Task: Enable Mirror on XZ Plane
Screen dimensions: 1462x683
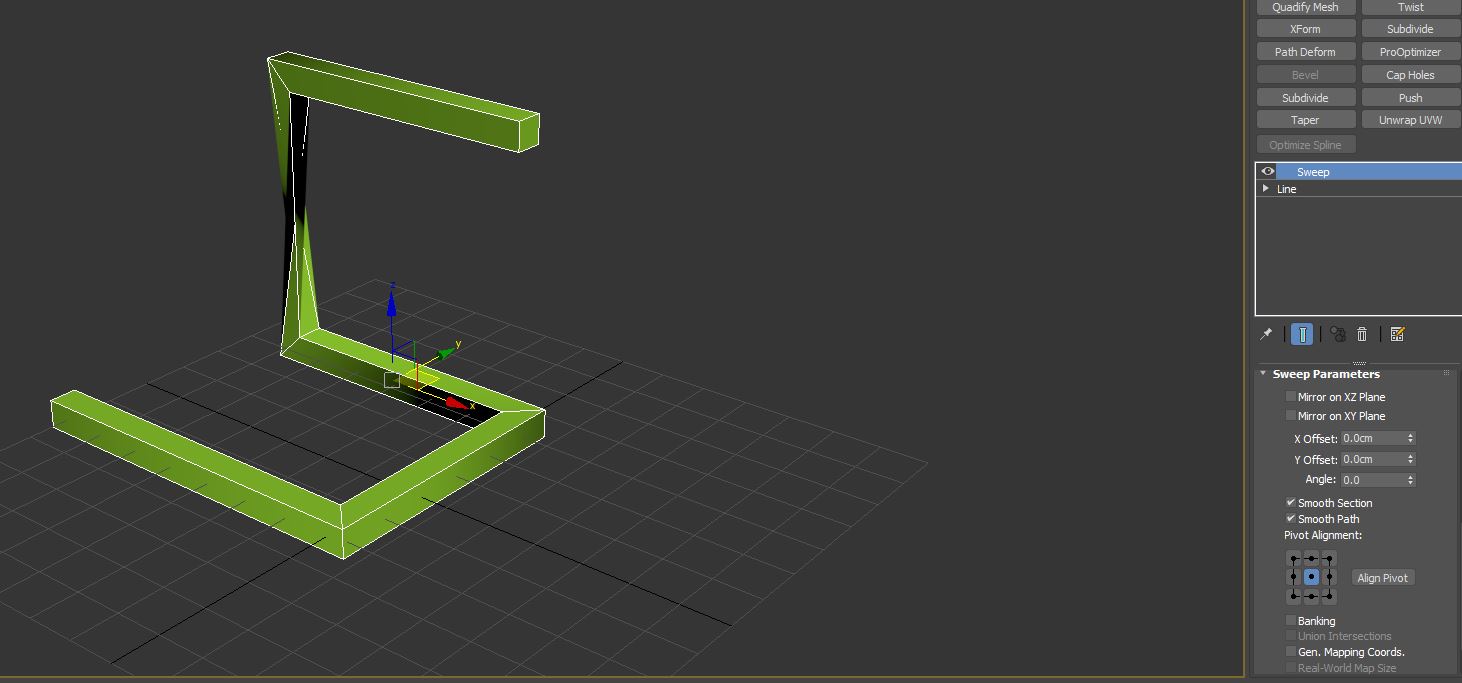Action: click(x=1291, y=396)
